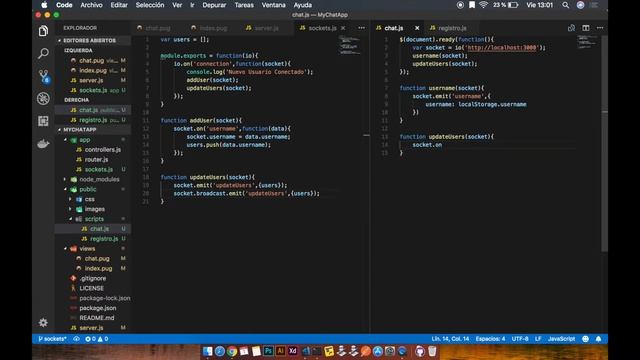Open .gitignore in file tree
640x360 pixels.
click(93, 278)
